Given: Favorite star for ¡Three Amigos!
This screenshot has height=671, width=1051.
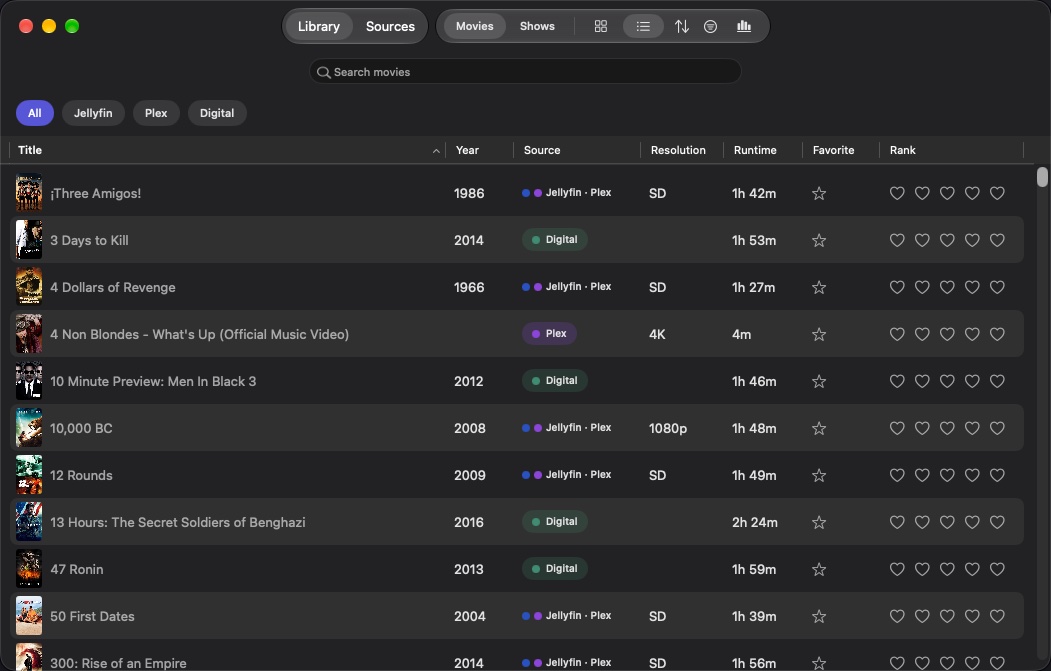Looking at the screenshot, I should click(819, 193).
